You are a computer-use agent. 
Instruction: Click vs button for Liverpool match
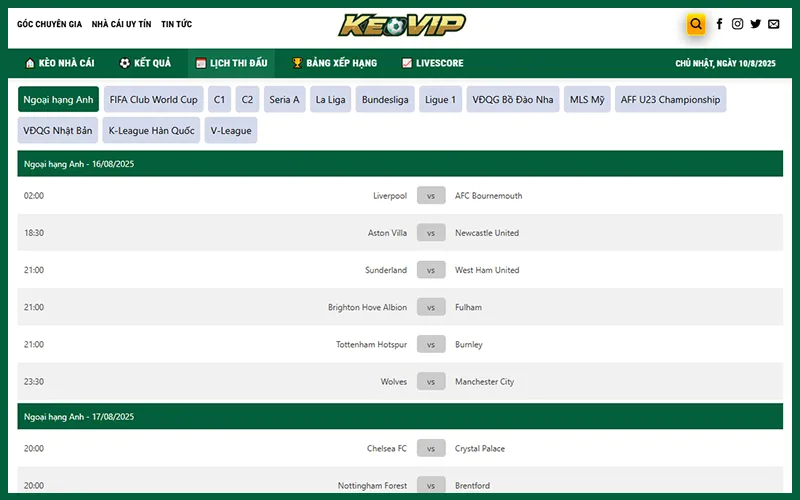[x=431, y=196]
